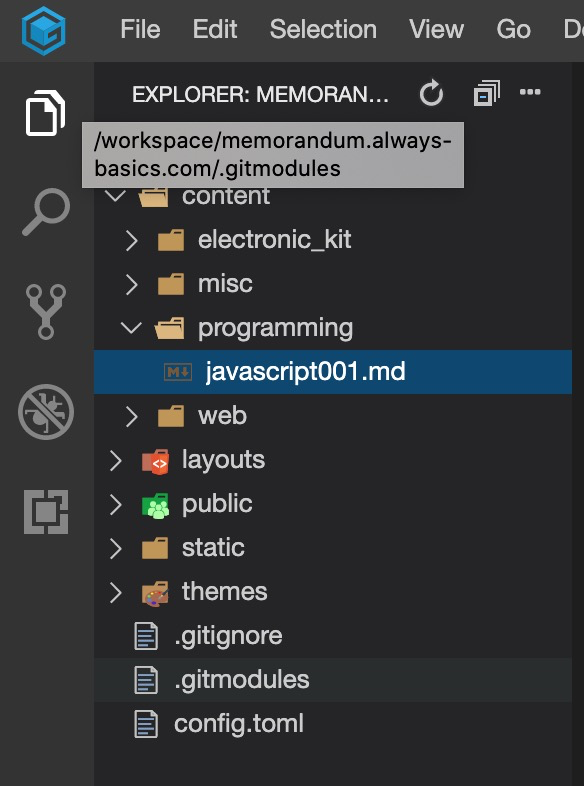Open the .gitignore file
The height and width of the screenshot is (786, 584).
tap(333, 636)
